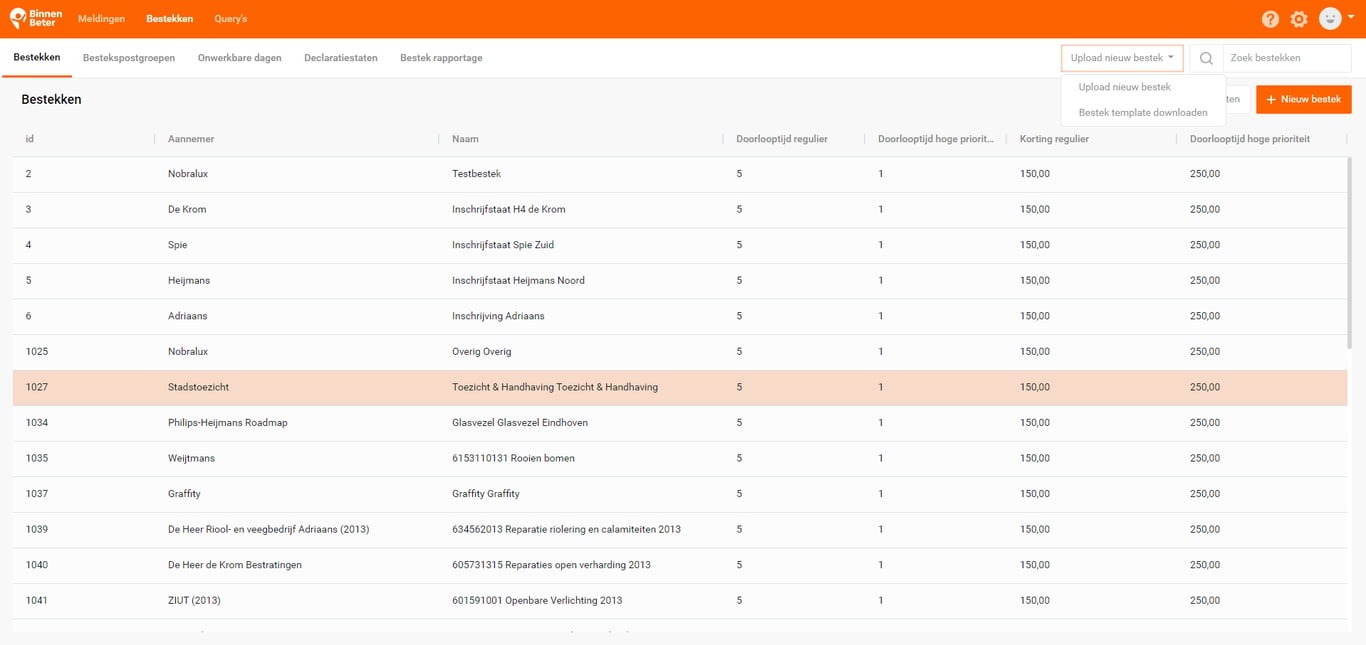Select the Stadstoezicht table row

[x=680, y=387]
